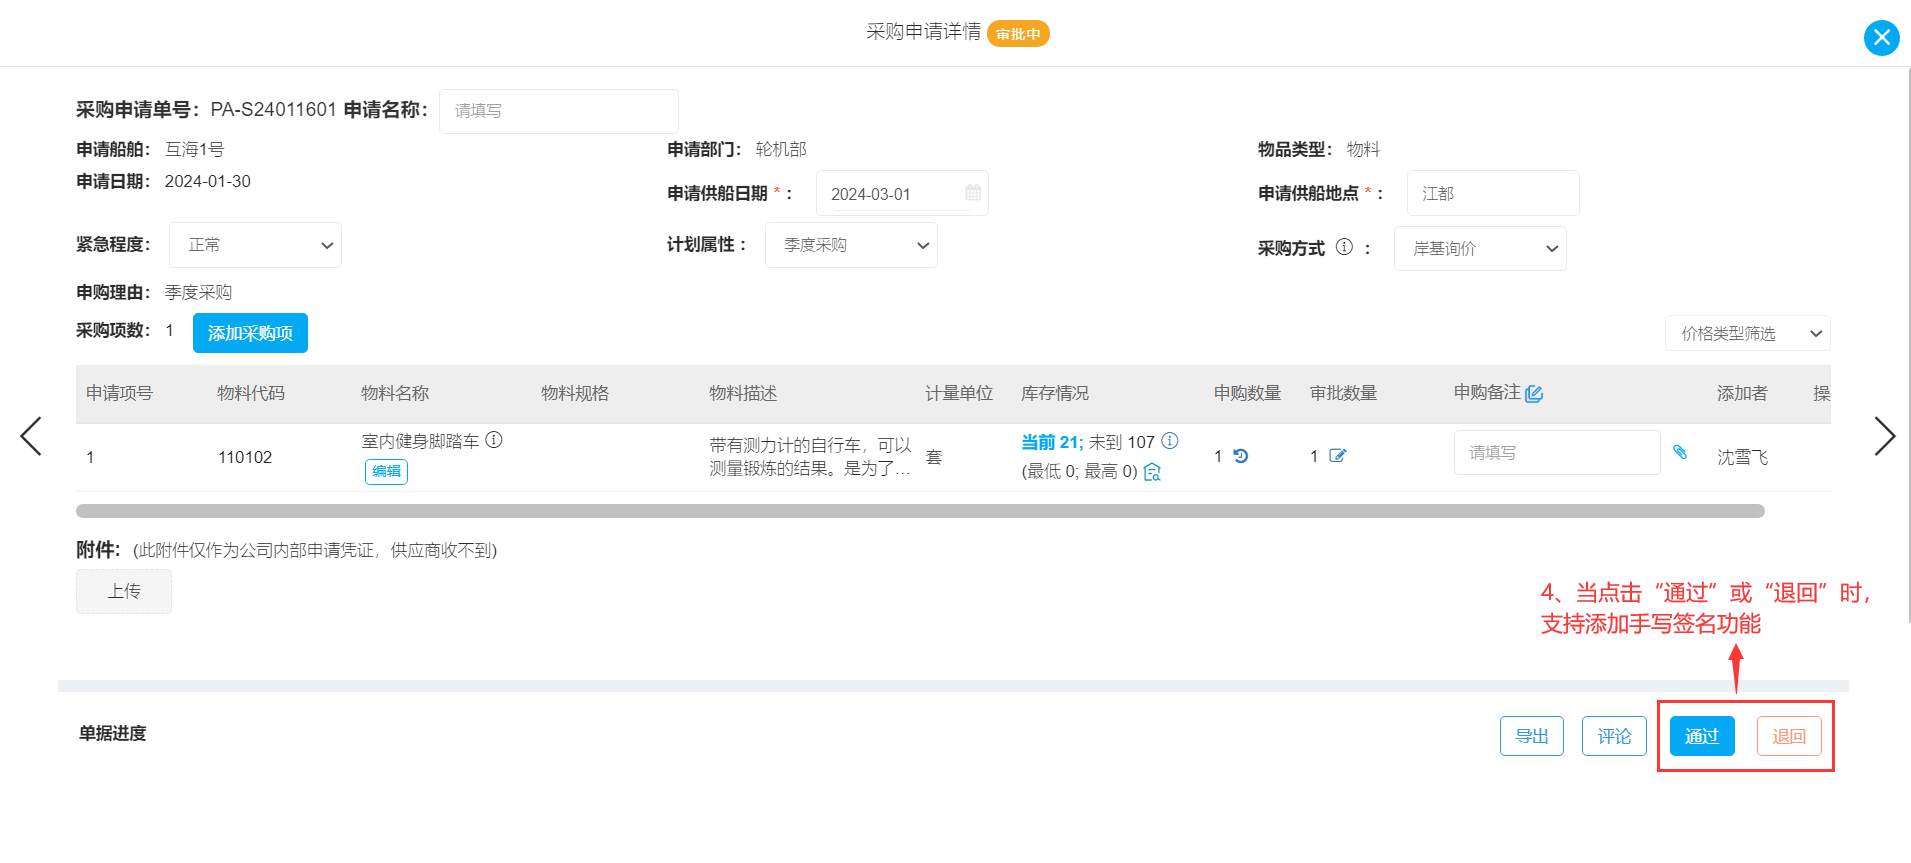Image resolution: width=1911 pixels, height=863 pixels.
Task: Click order number PA-S24011601
Action: tap(273, 109)
